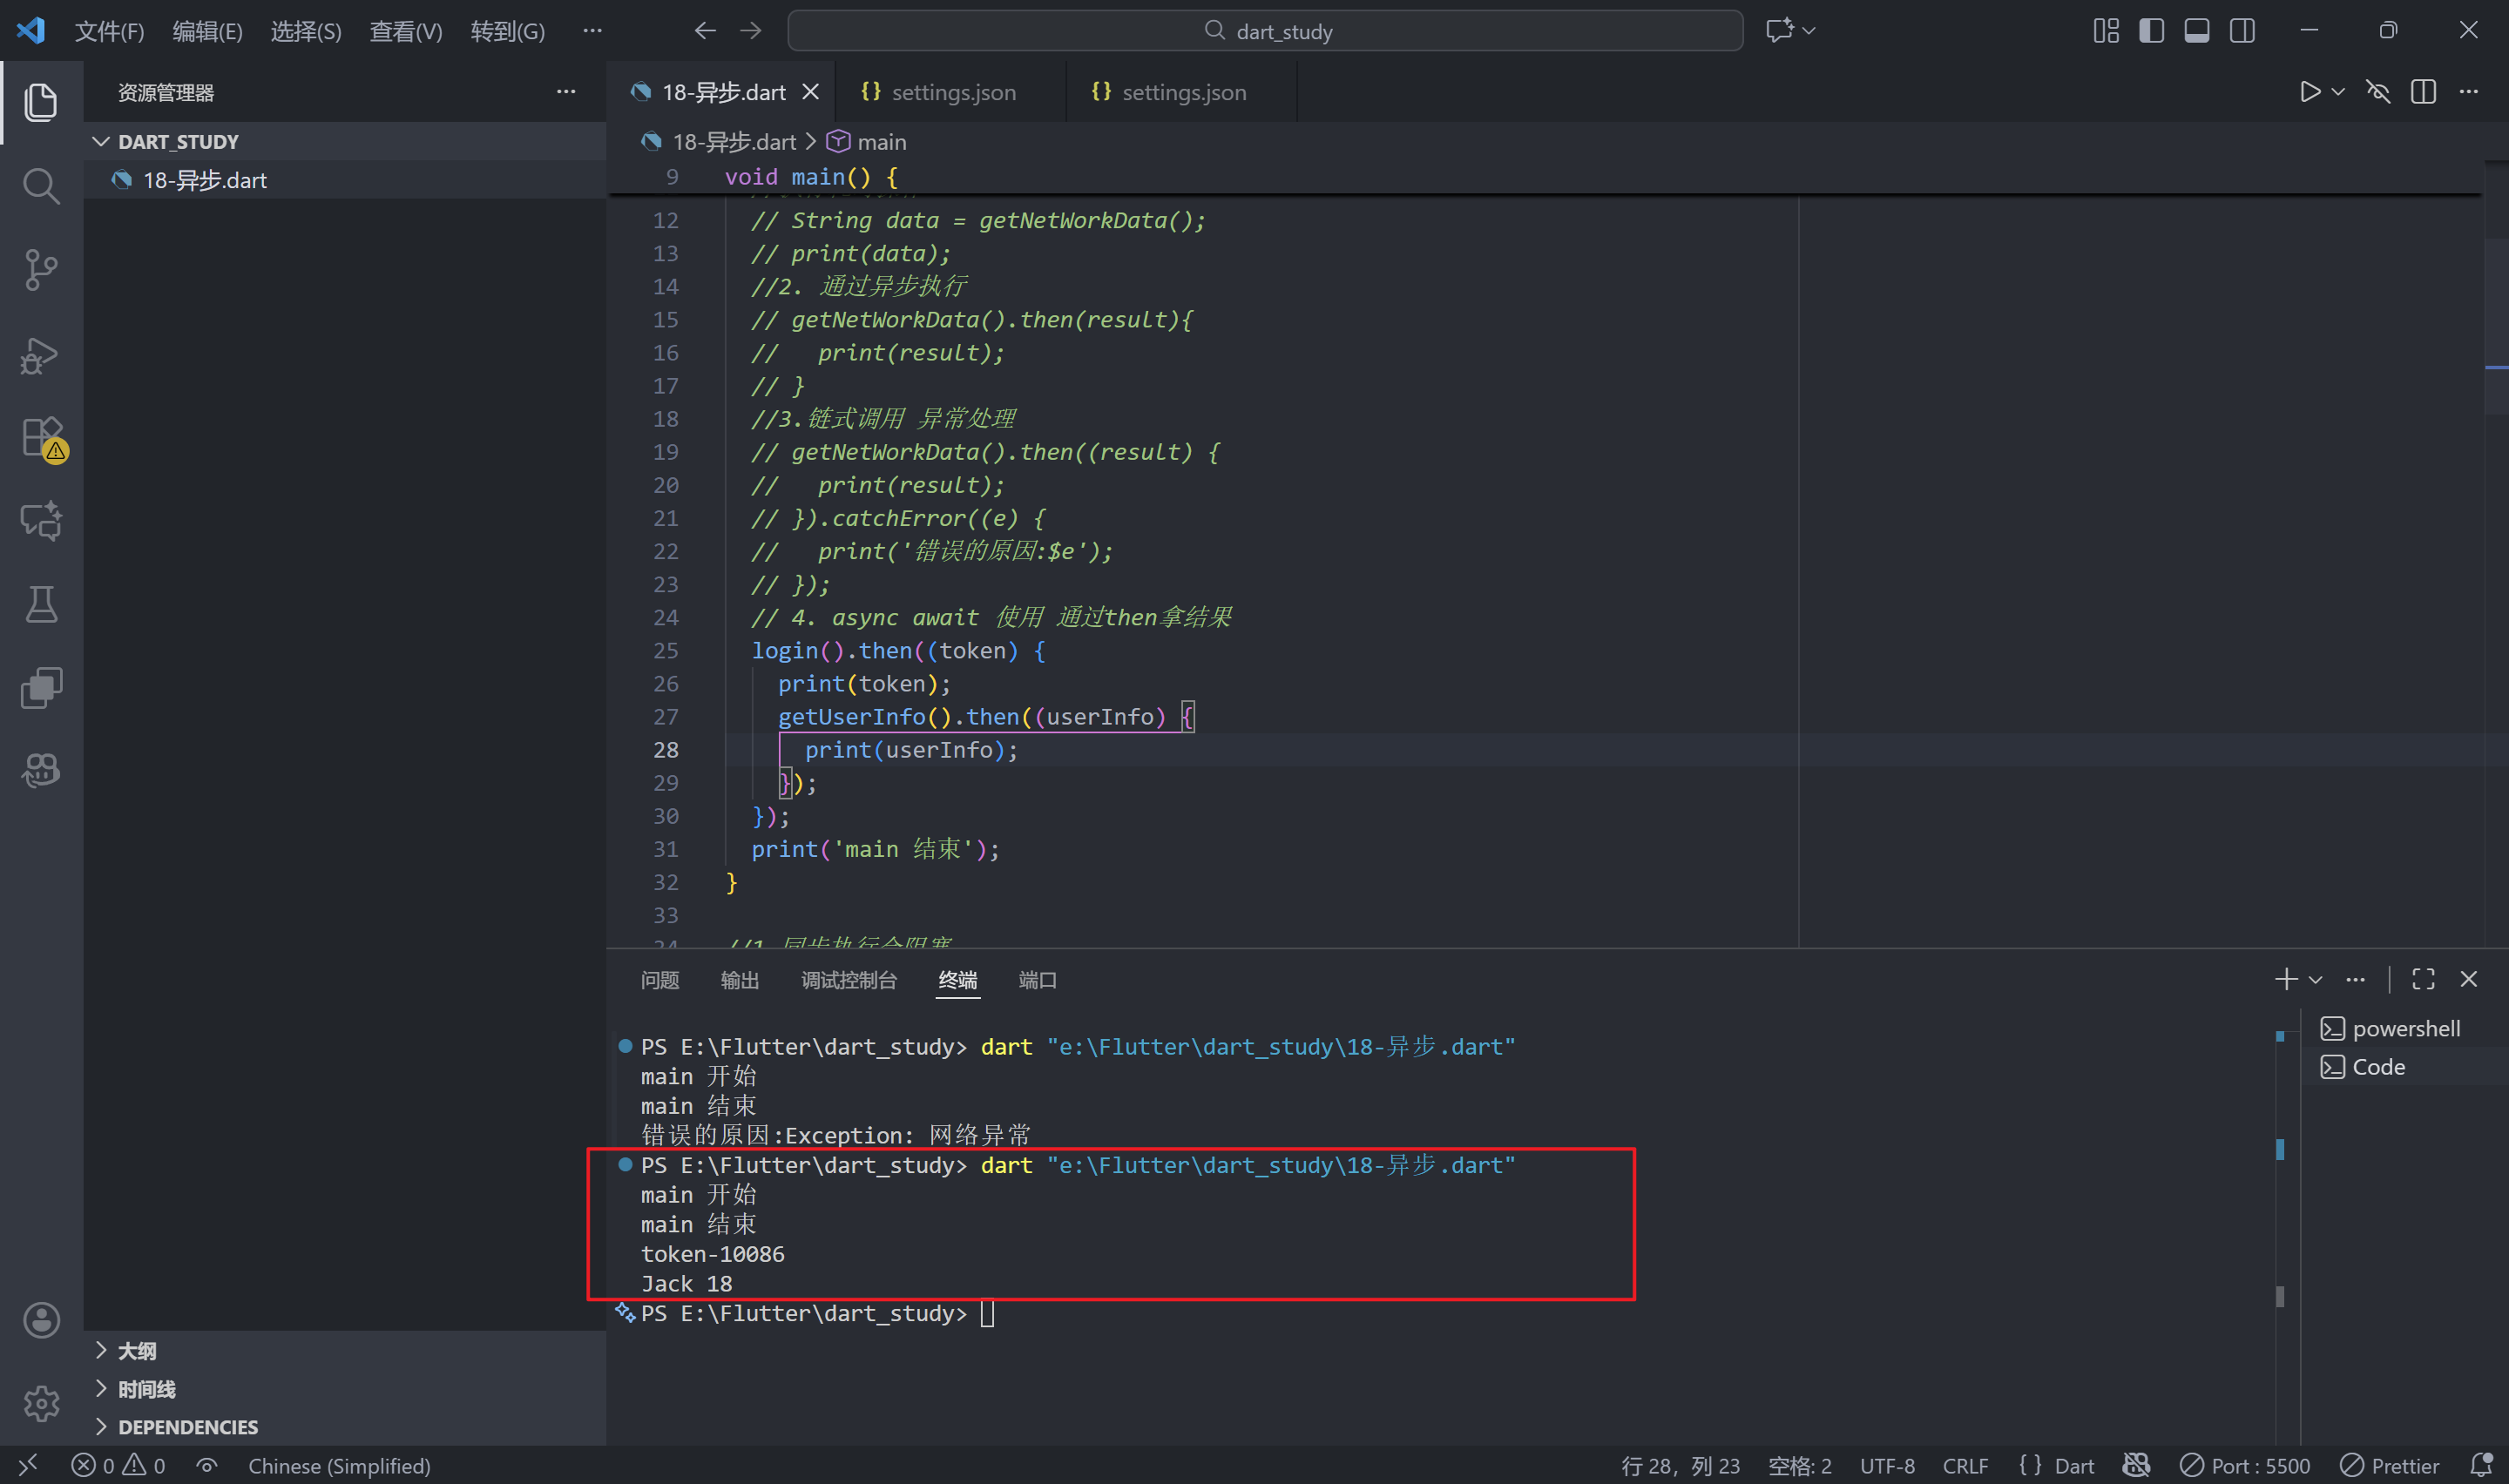2509x1484 pixels.
Task: Open the Accounts icon in activity bar
Action: click(x=41, y=1320)
